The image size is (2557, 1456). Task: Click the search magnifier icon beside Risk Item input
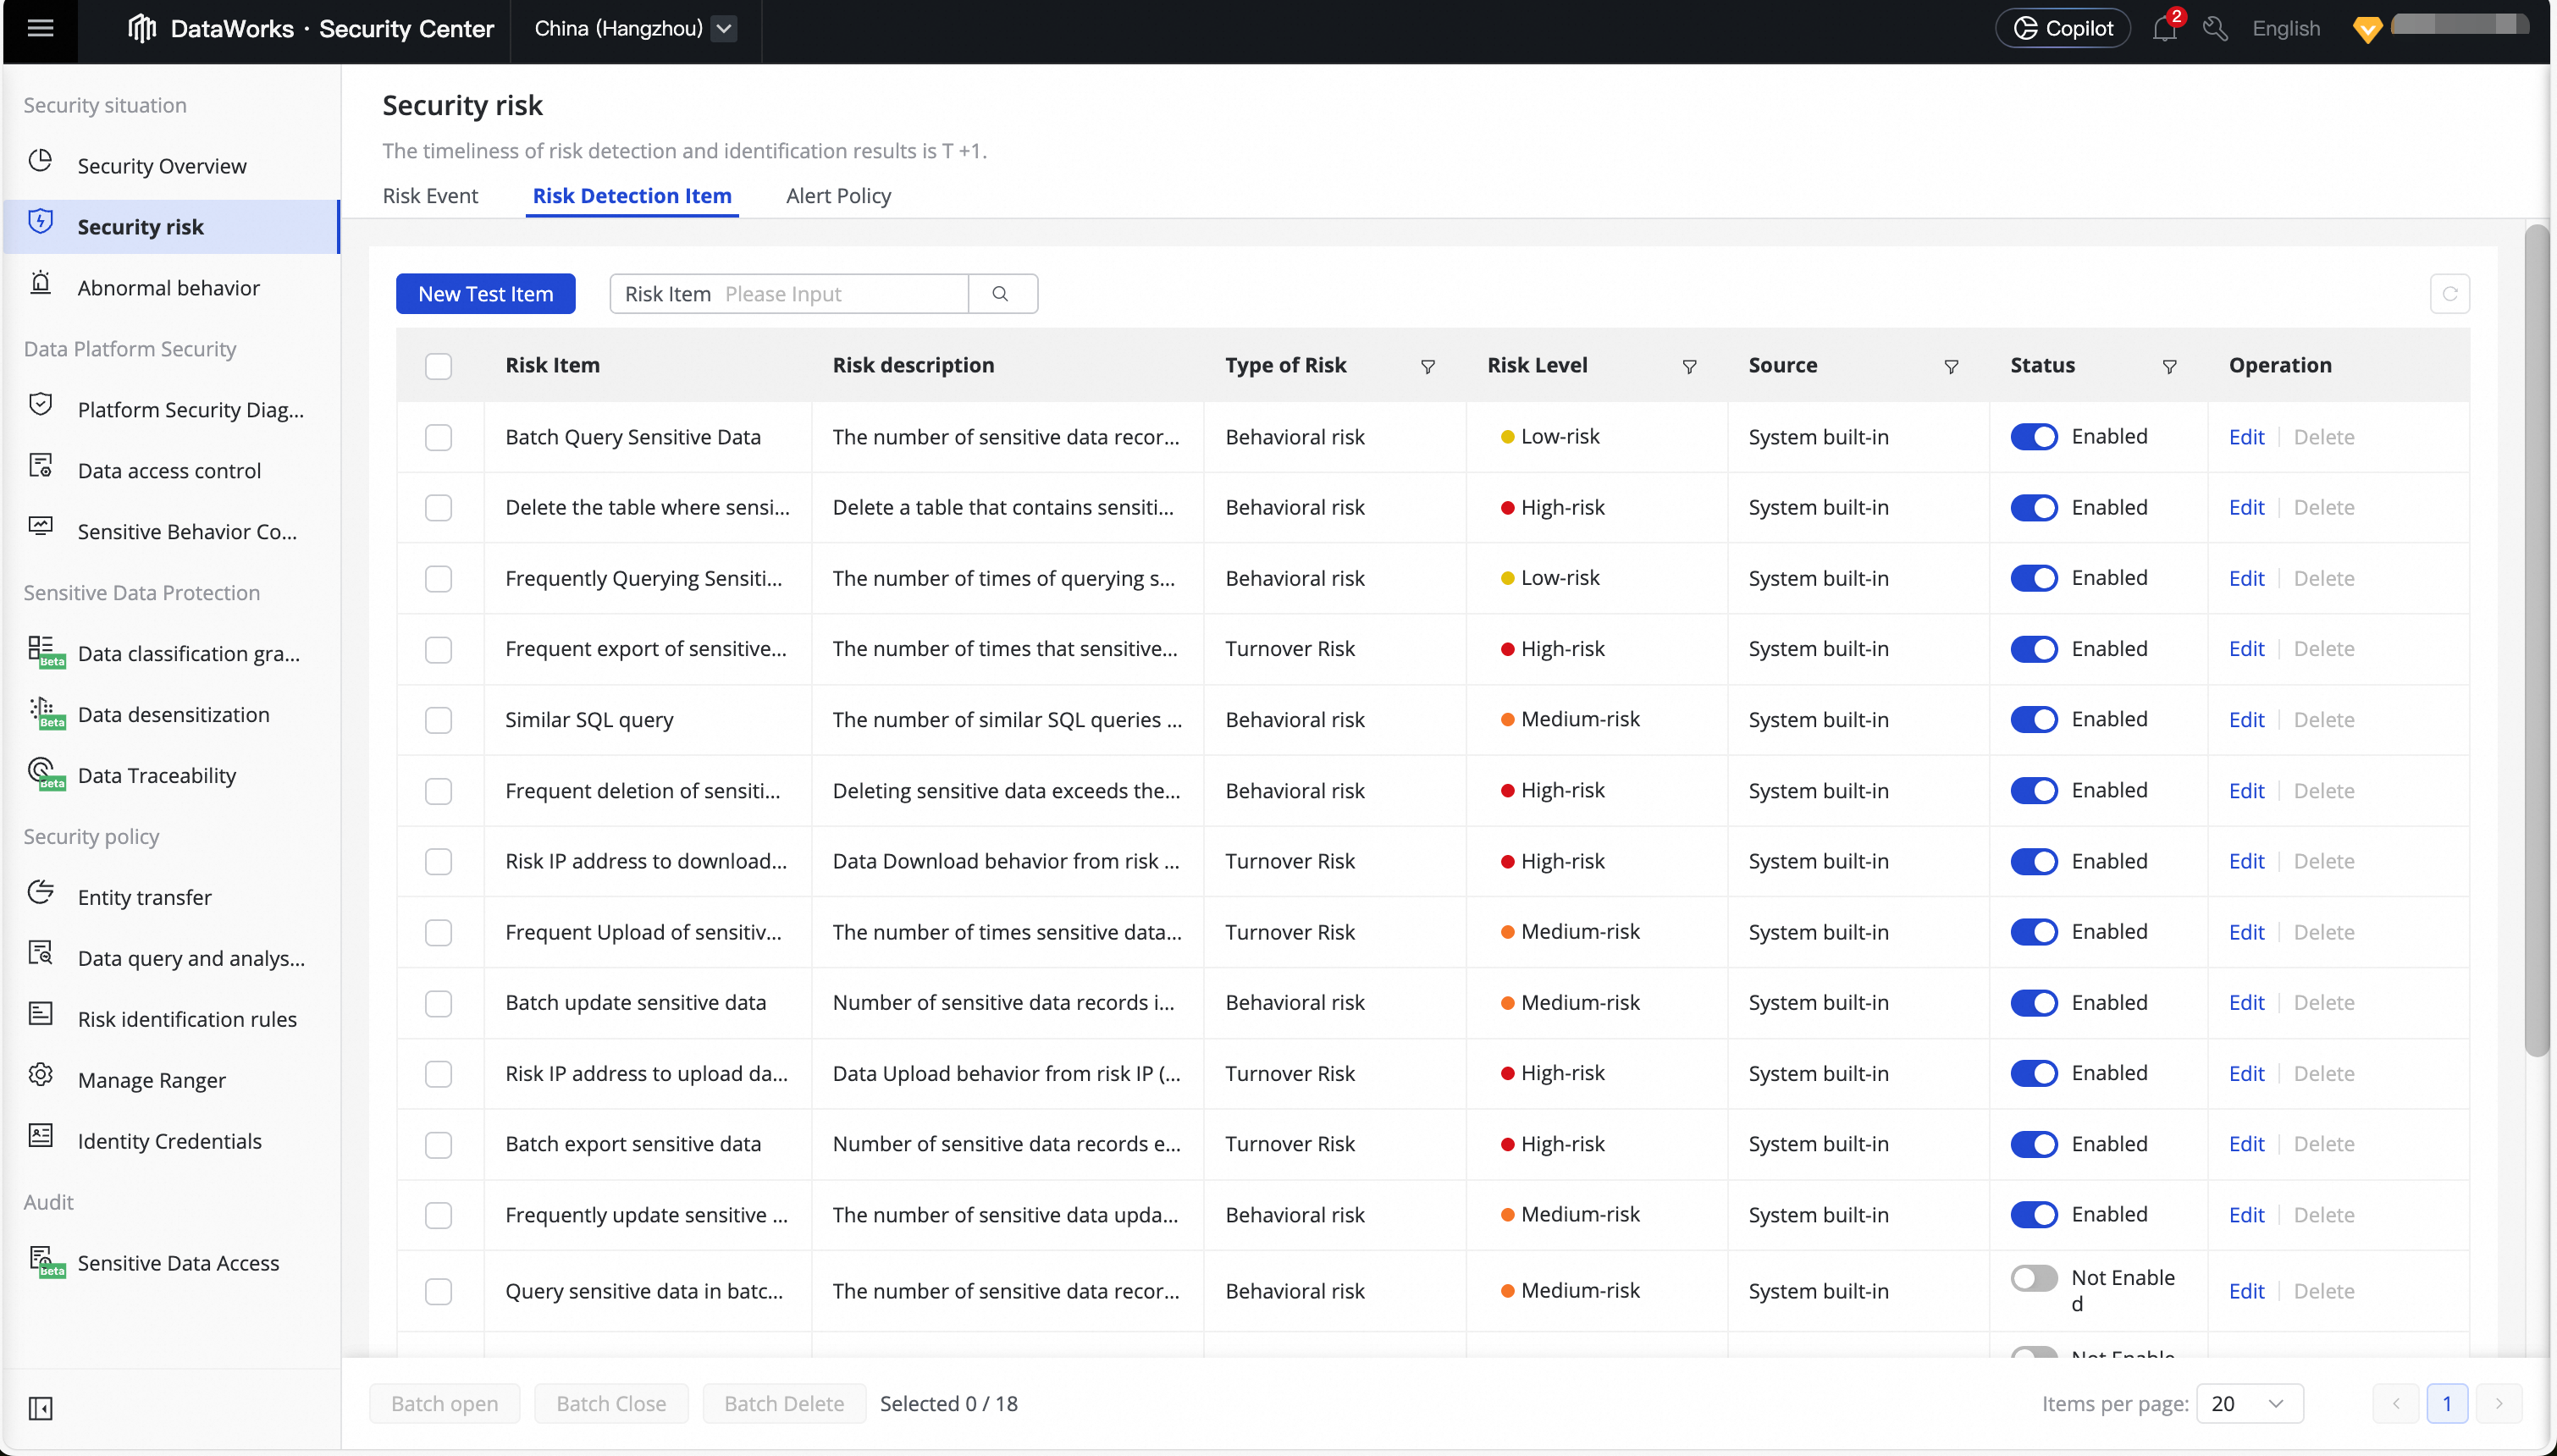[1000, 294]
